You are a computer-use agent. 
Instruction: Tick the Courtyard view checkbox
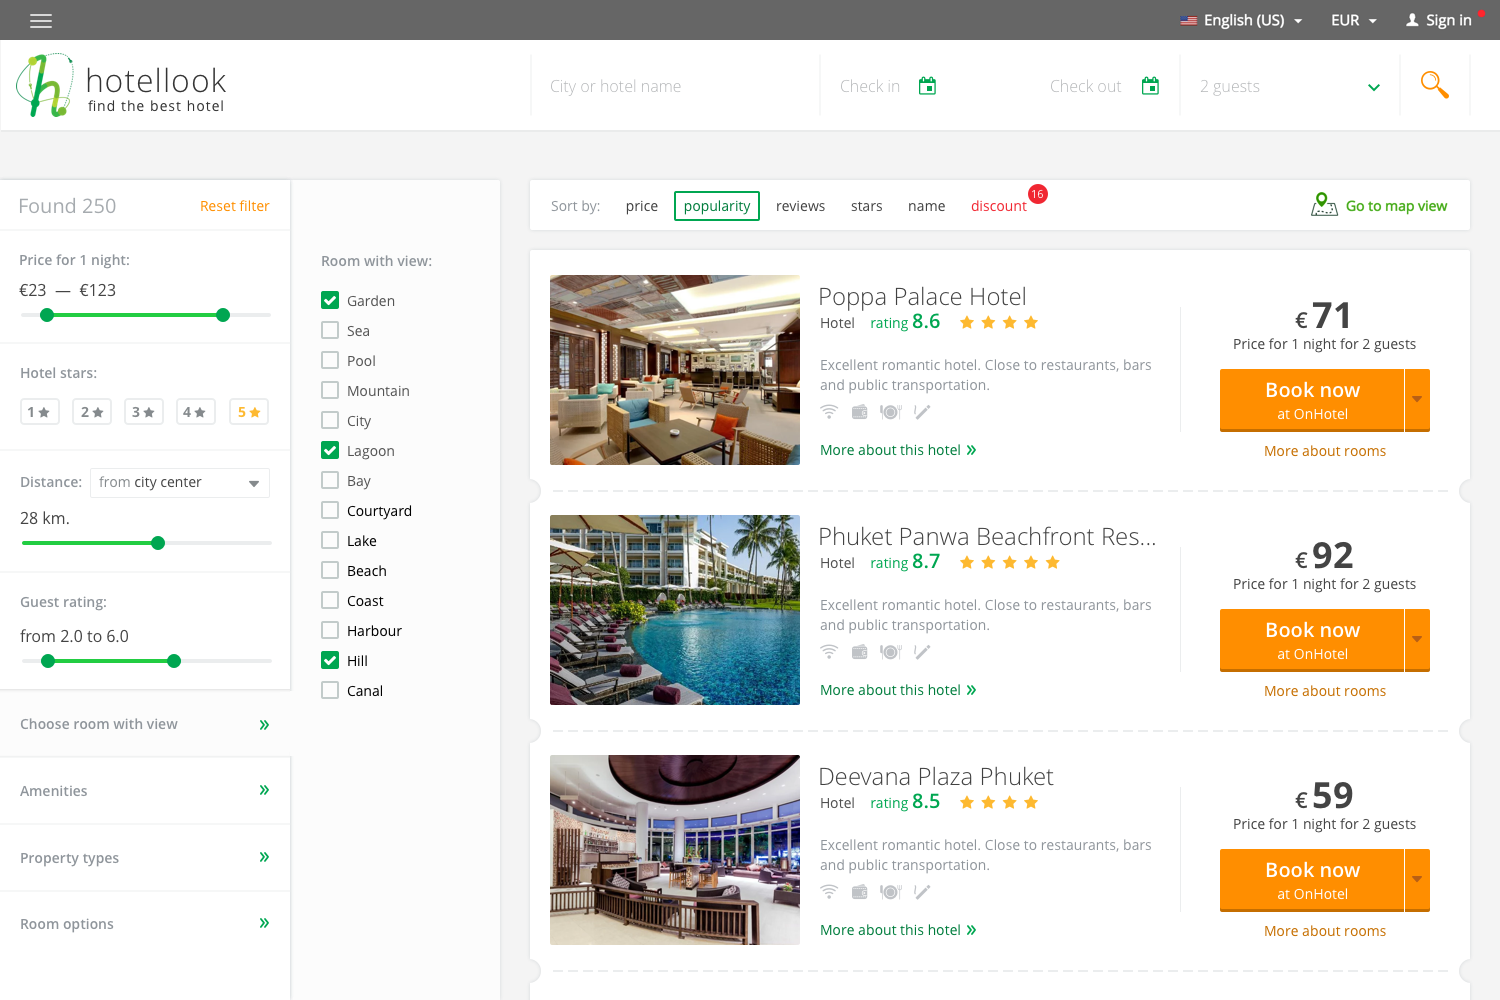point(330,510)
